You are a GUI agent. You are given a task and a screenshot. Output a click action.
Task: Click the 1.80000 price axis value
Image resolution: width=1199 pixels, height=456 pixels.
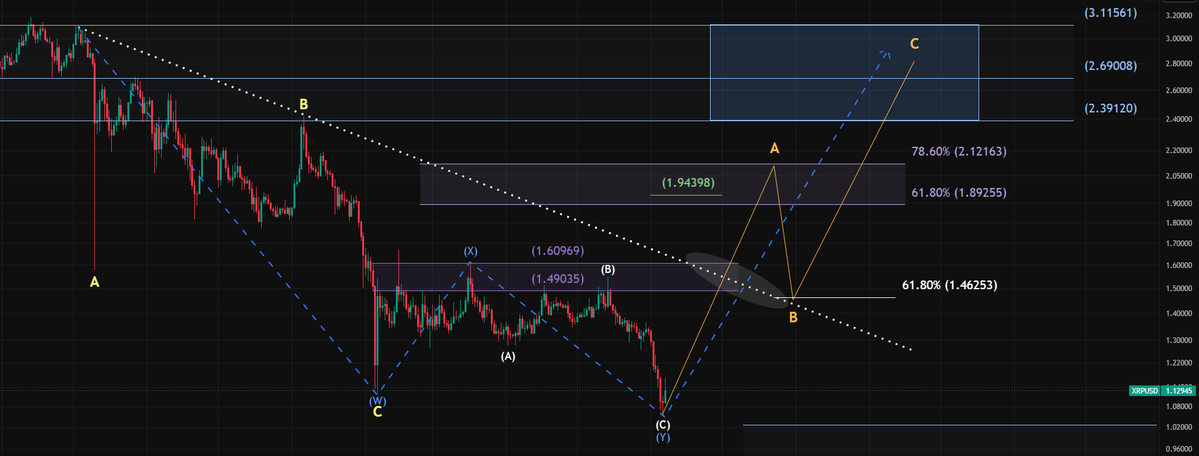[x=1179, y=223]
